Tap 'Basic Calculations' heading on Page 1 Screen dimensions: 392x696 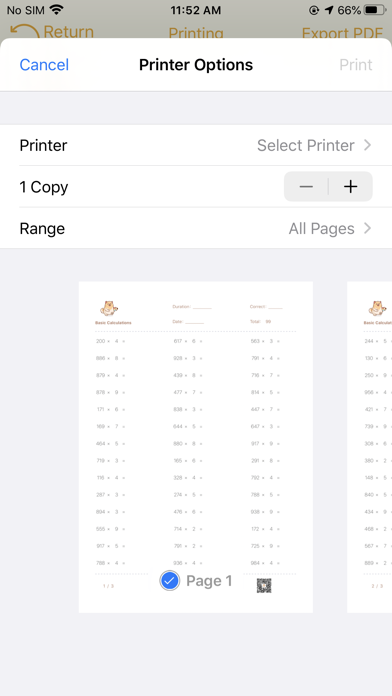click(x=113, y=323)
